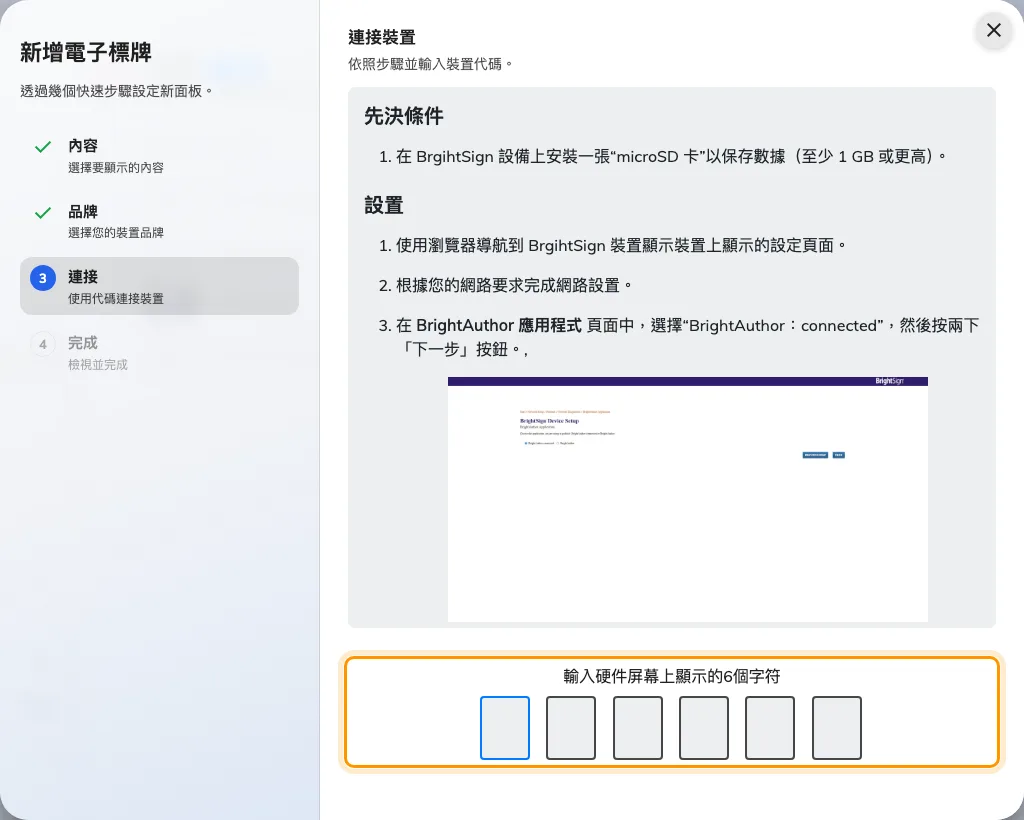Click the 選擇要顯示的內容 step description
This screenshot has width=1024, height=820.
pyautogui.click(x=116, y=168)
